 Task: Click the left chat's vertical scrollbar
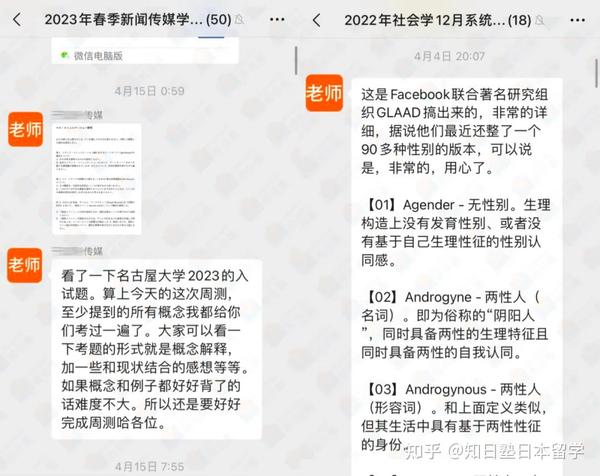295,60
